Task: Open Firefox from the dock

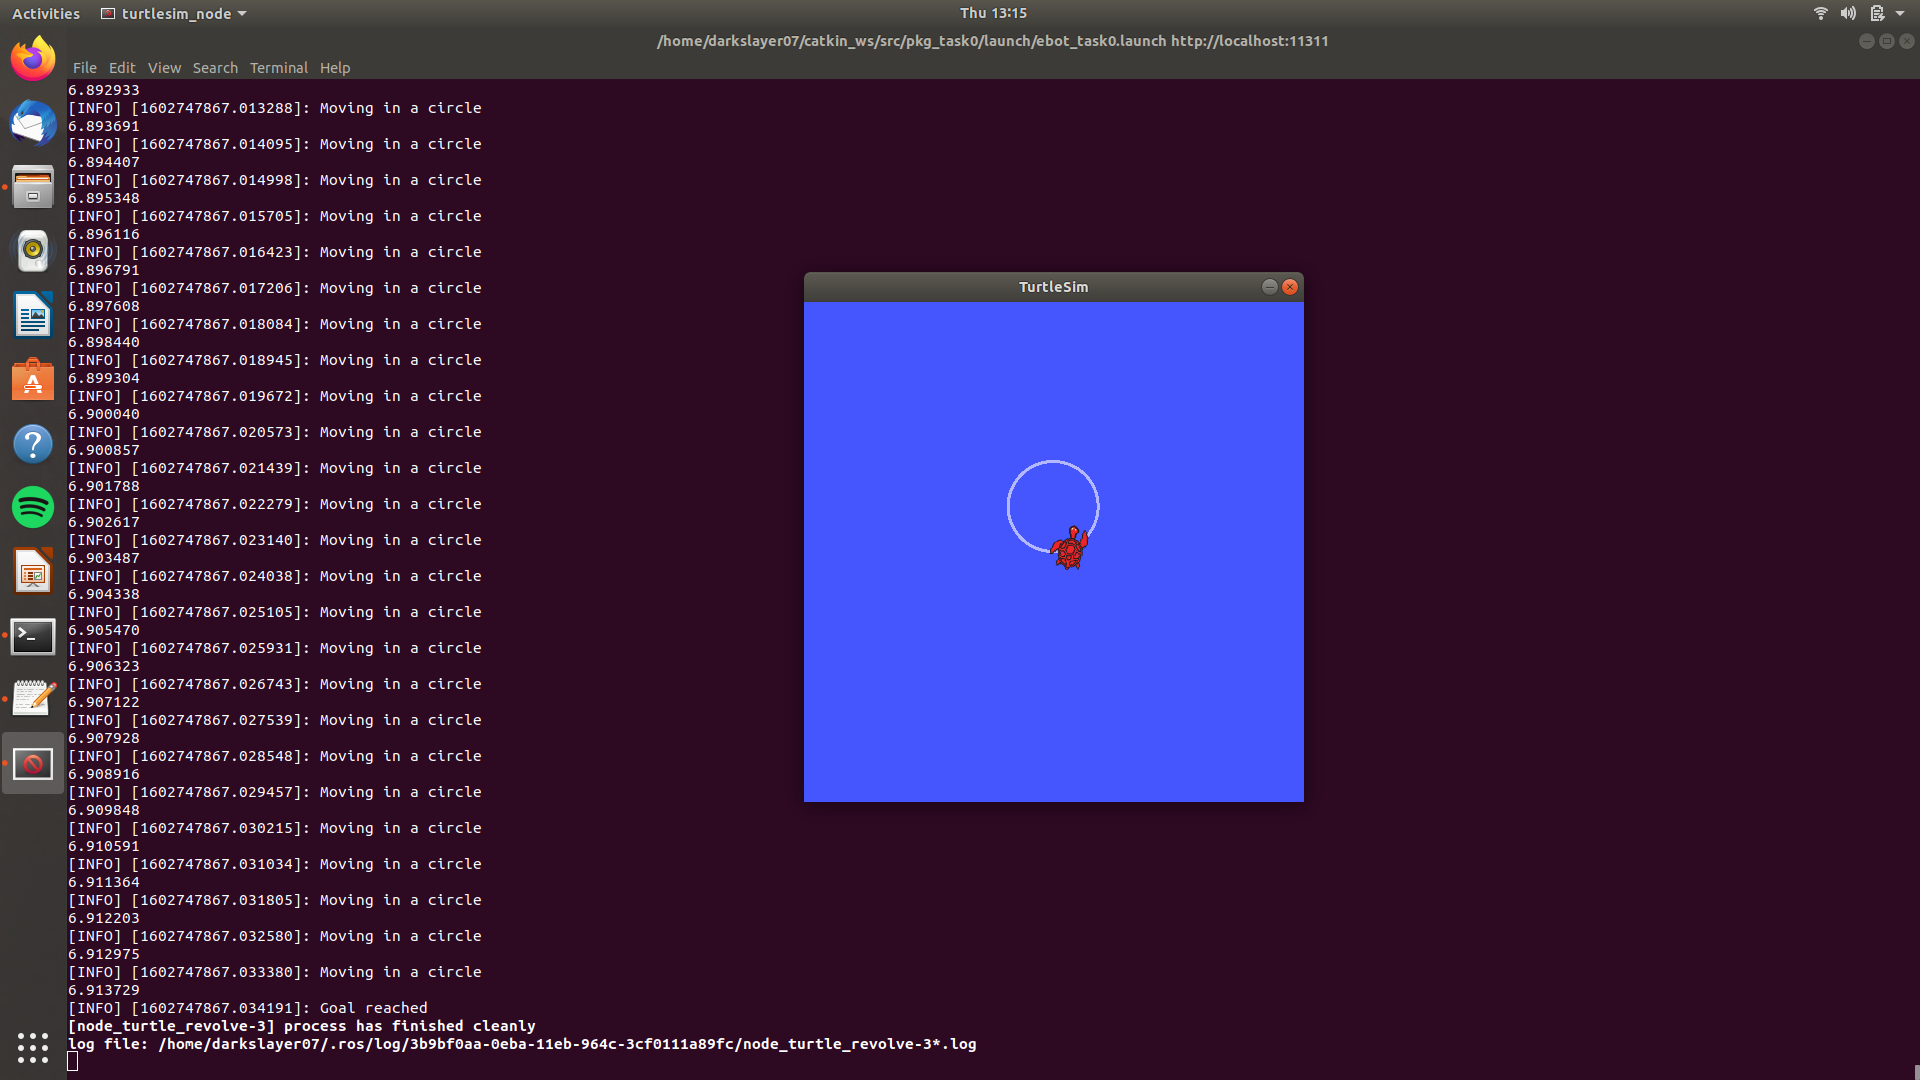Action: tap(32, 58)
